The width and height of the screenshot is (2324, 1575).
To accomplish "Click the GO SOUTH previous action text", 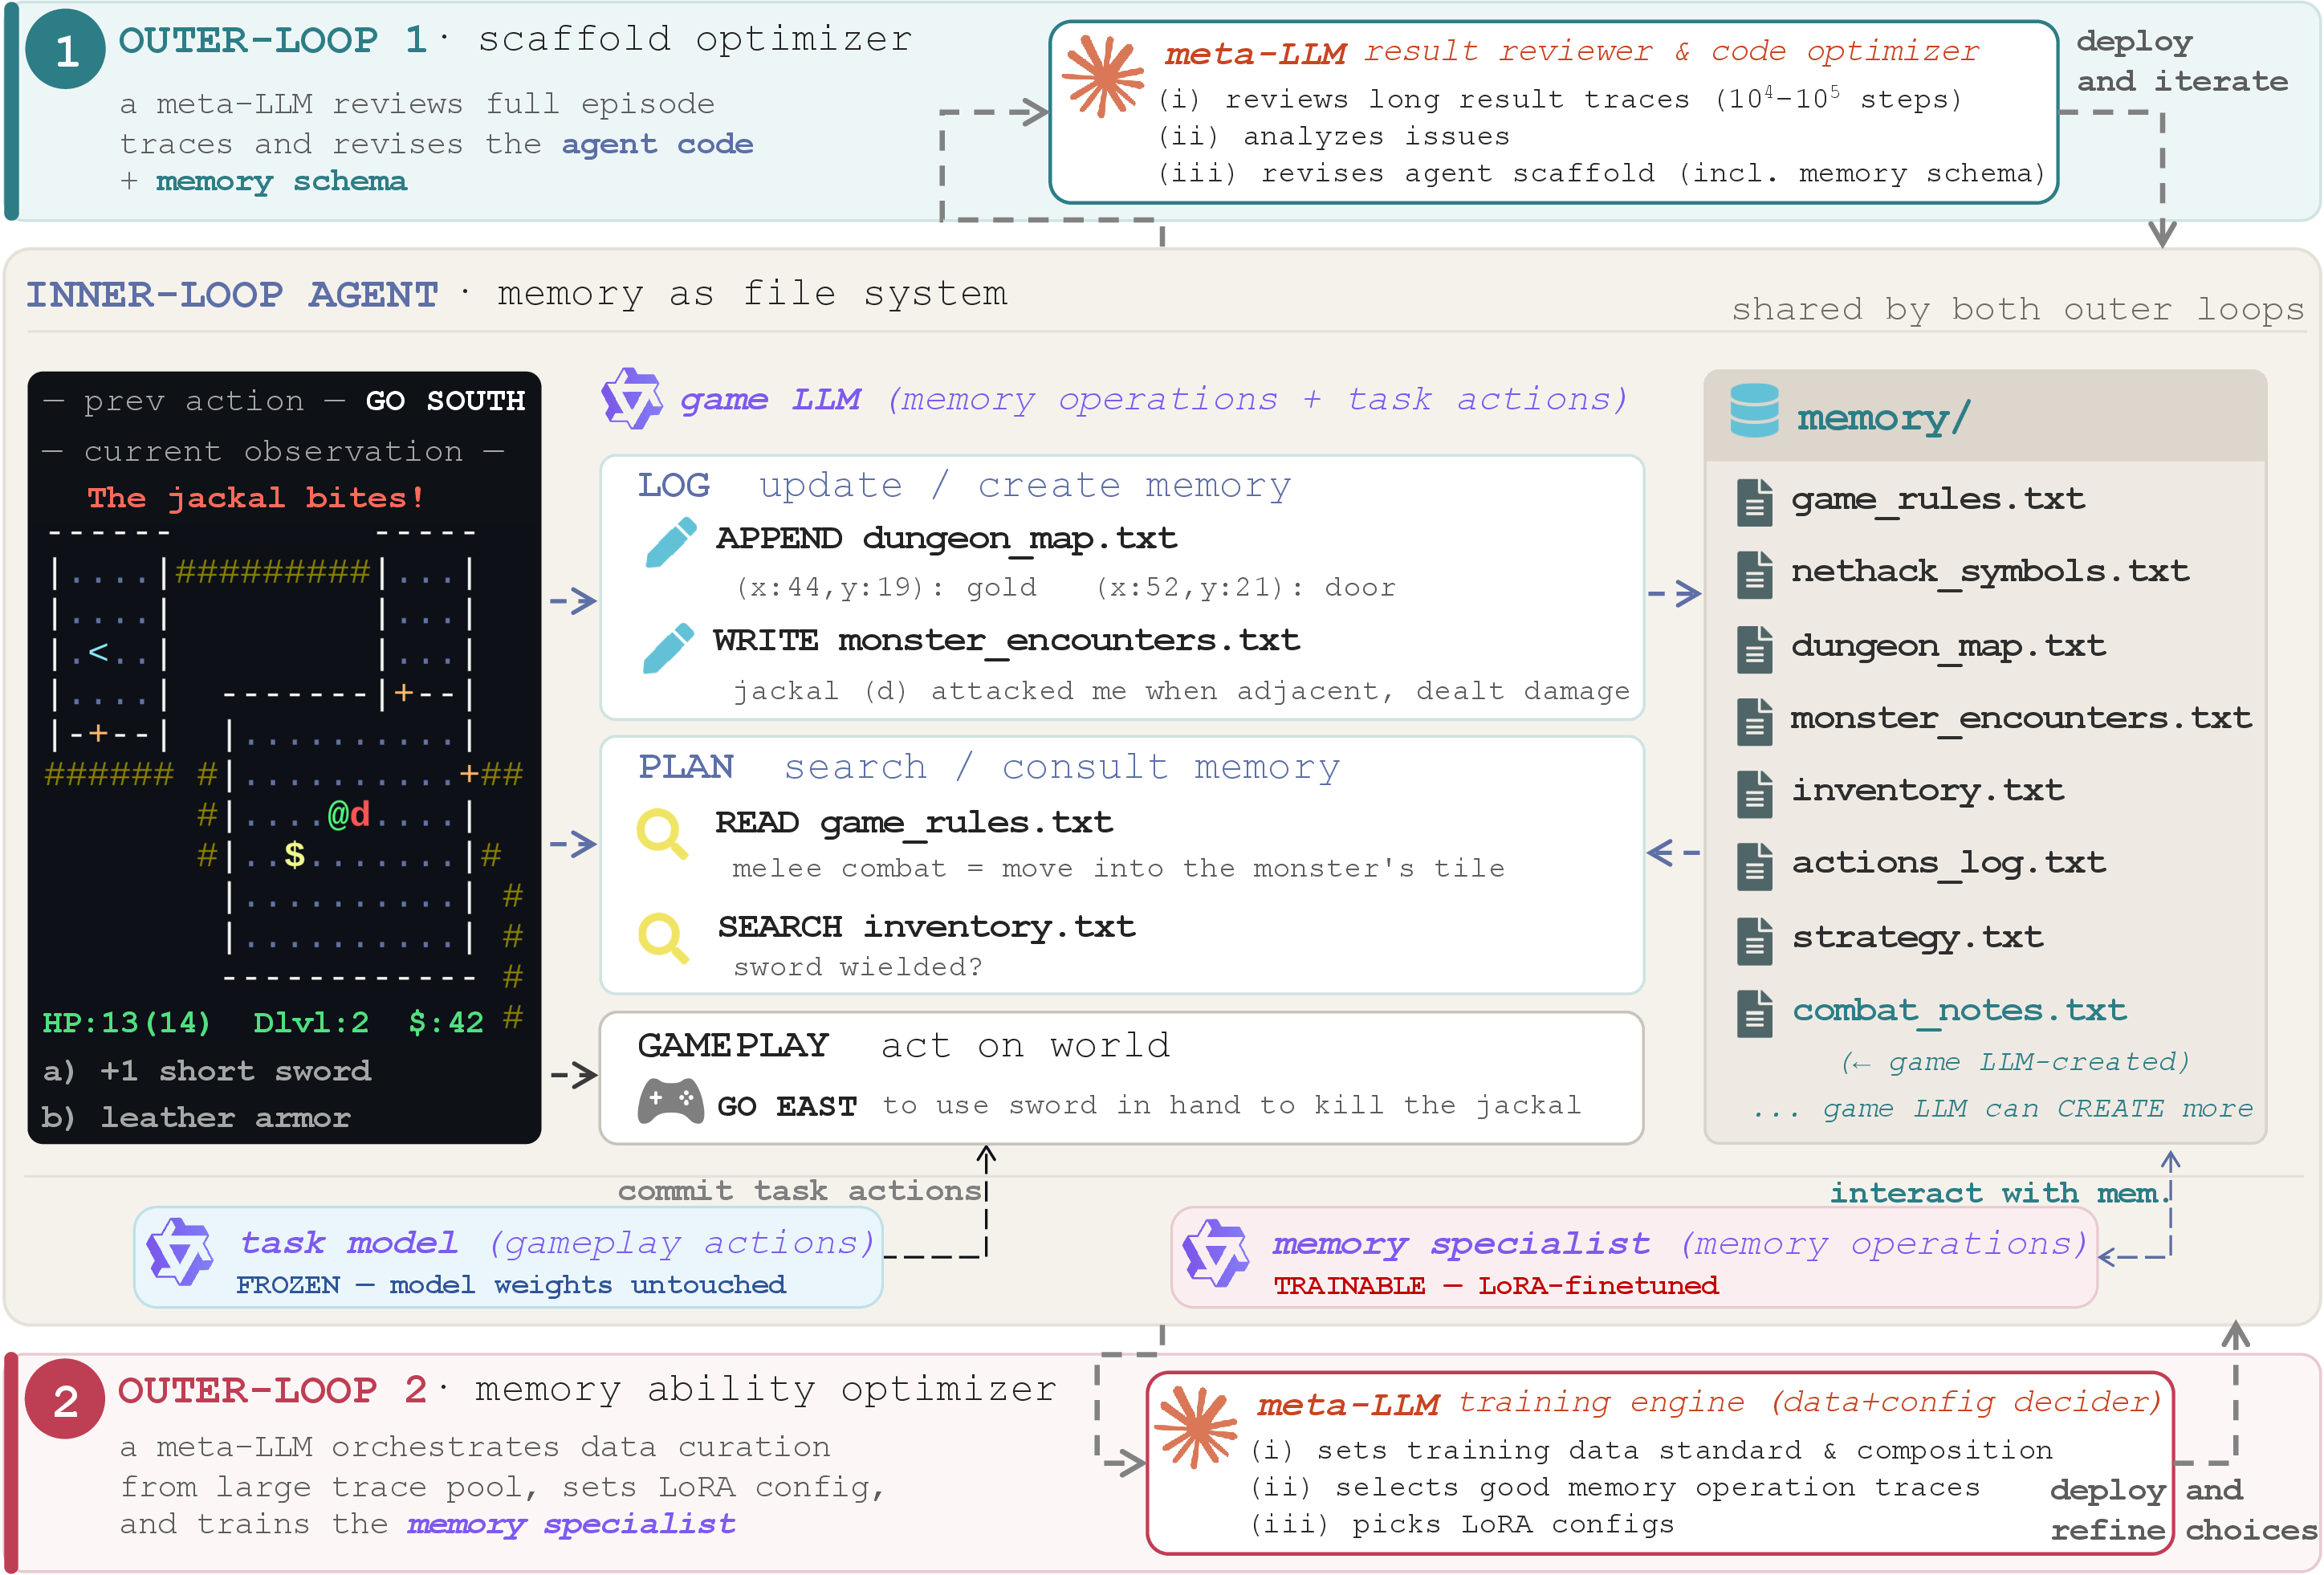I will (445, 400).
